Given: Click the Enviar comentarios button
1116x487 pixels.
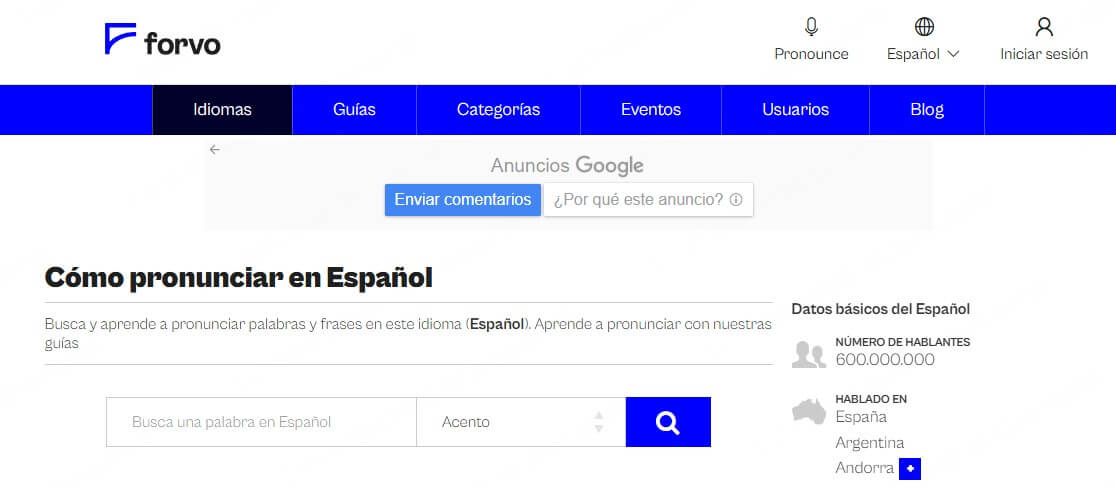Looking at the screenshot, I should 463,200.
